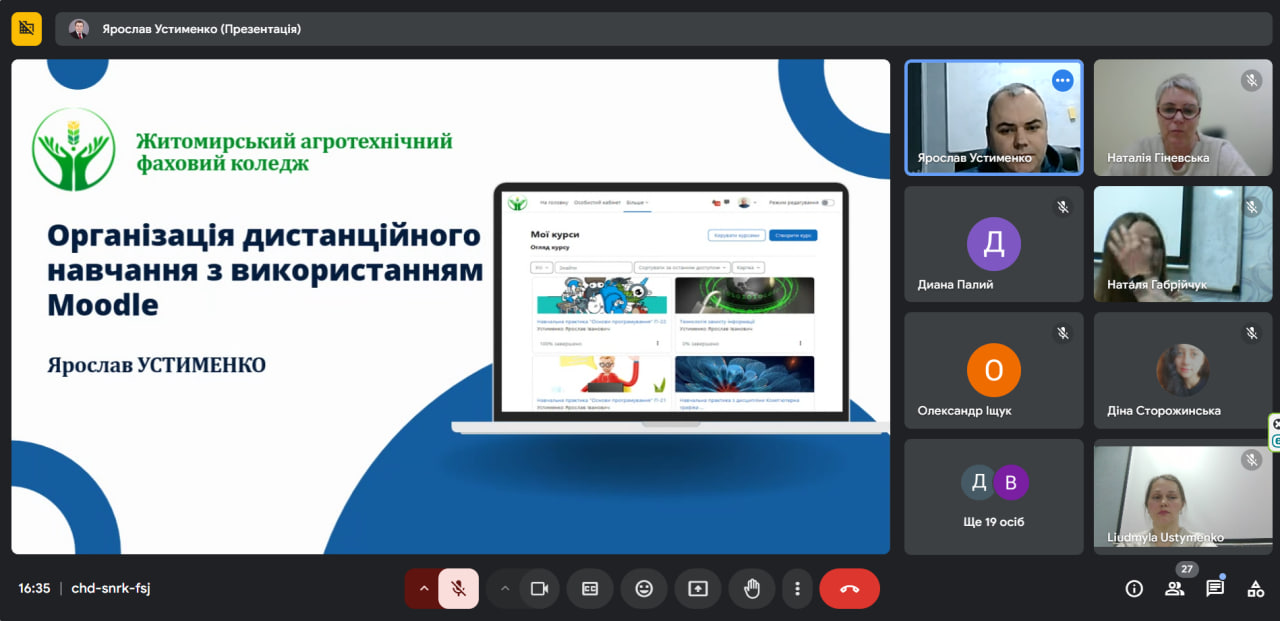Click the gray Д avatar in the Ще 19 осіб tile
1280x621 pixels.
coord(979,483)
